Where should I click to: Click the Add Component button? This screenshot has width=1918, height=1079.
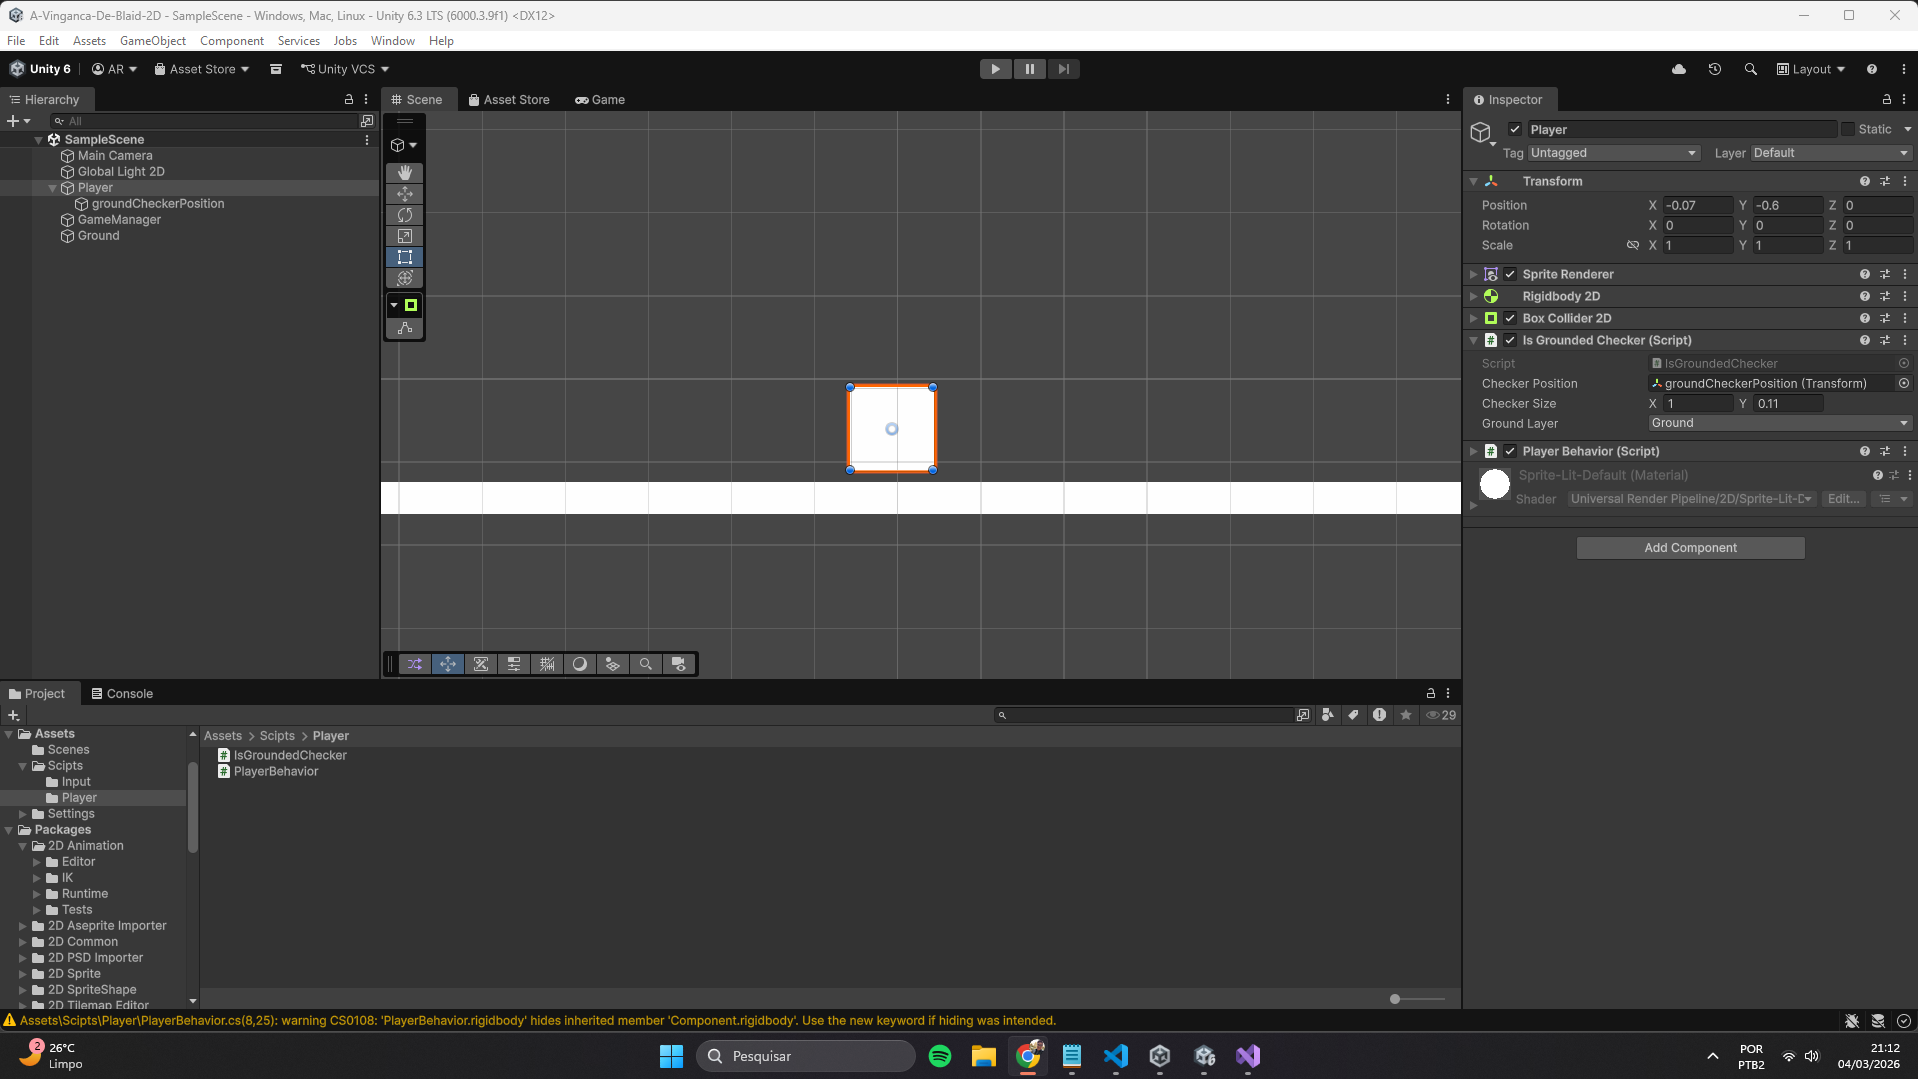(x=1689, y=547)
